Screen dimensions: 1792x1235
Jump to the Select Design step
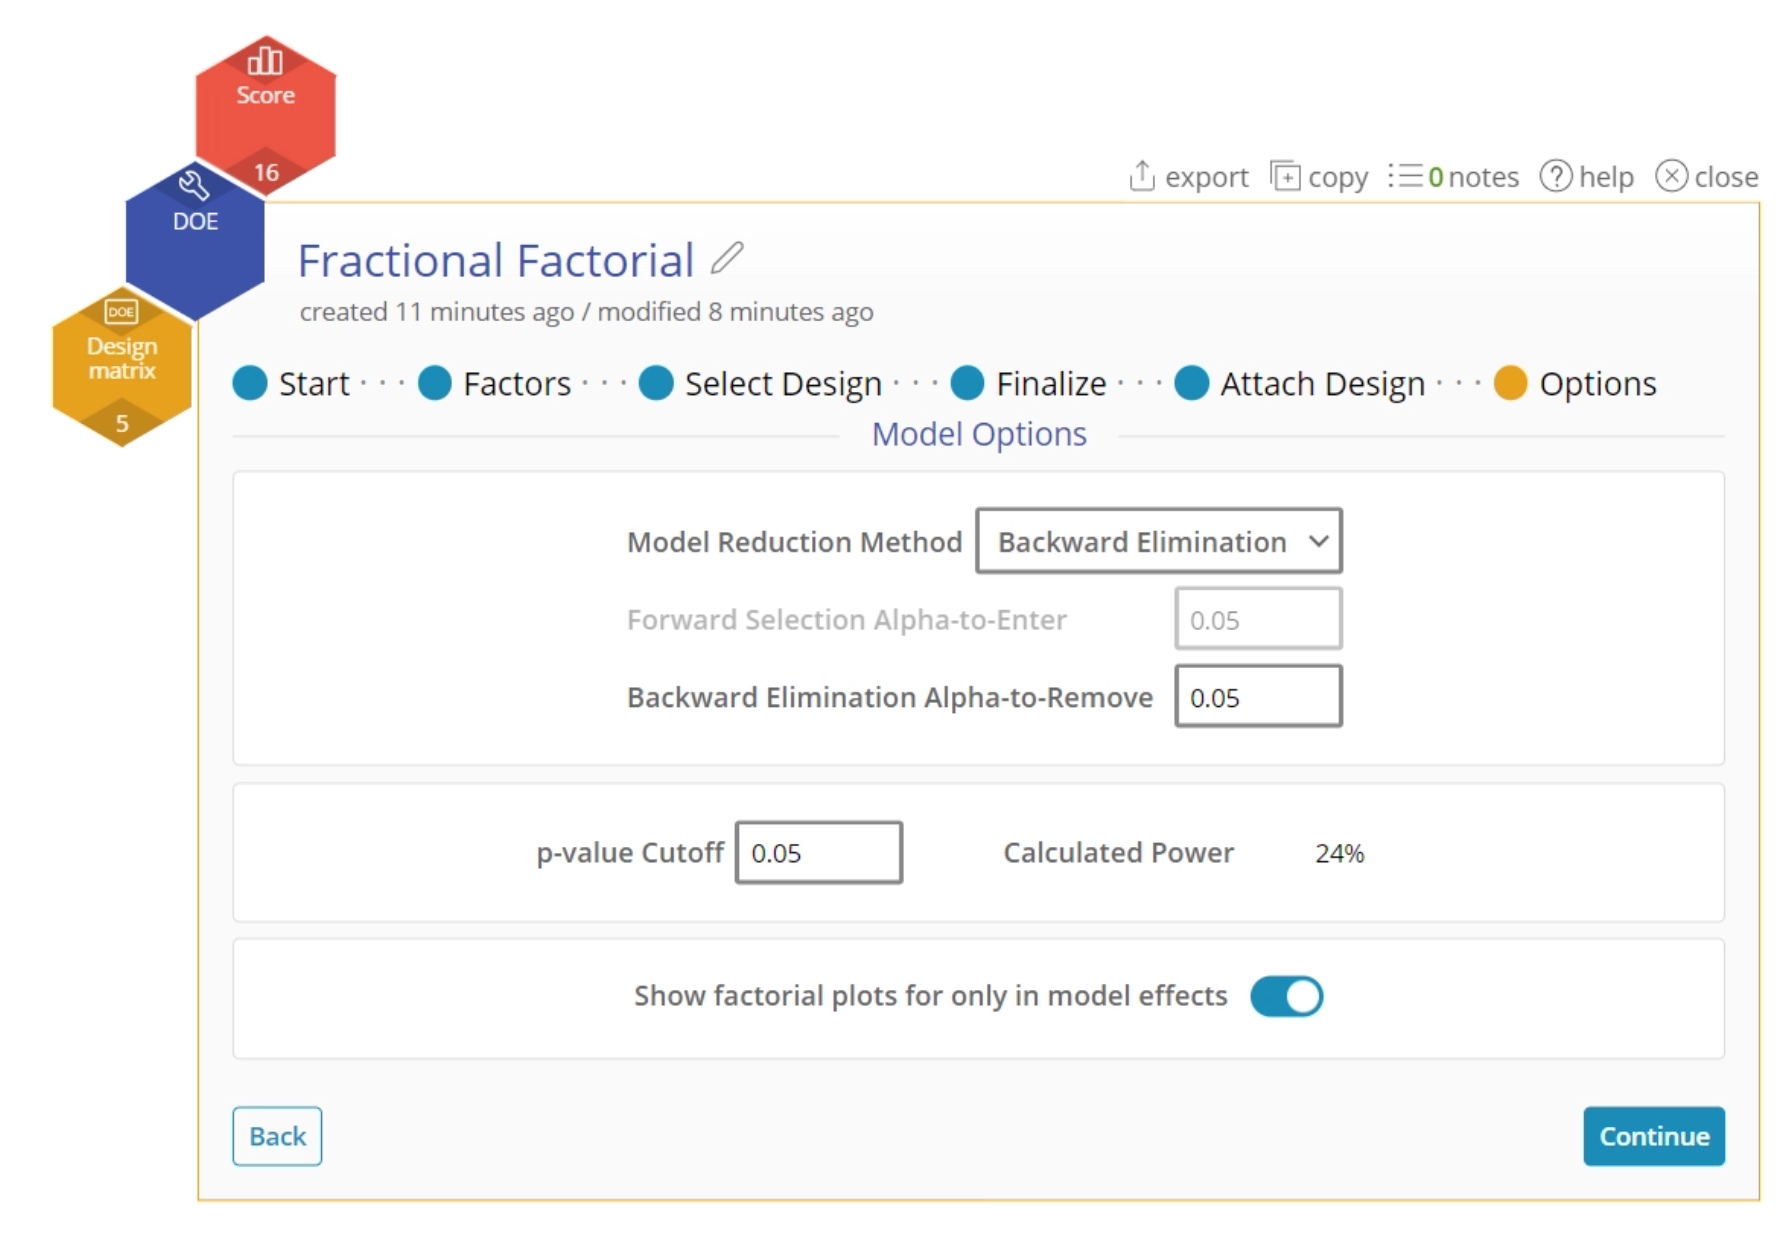[761, 383]
